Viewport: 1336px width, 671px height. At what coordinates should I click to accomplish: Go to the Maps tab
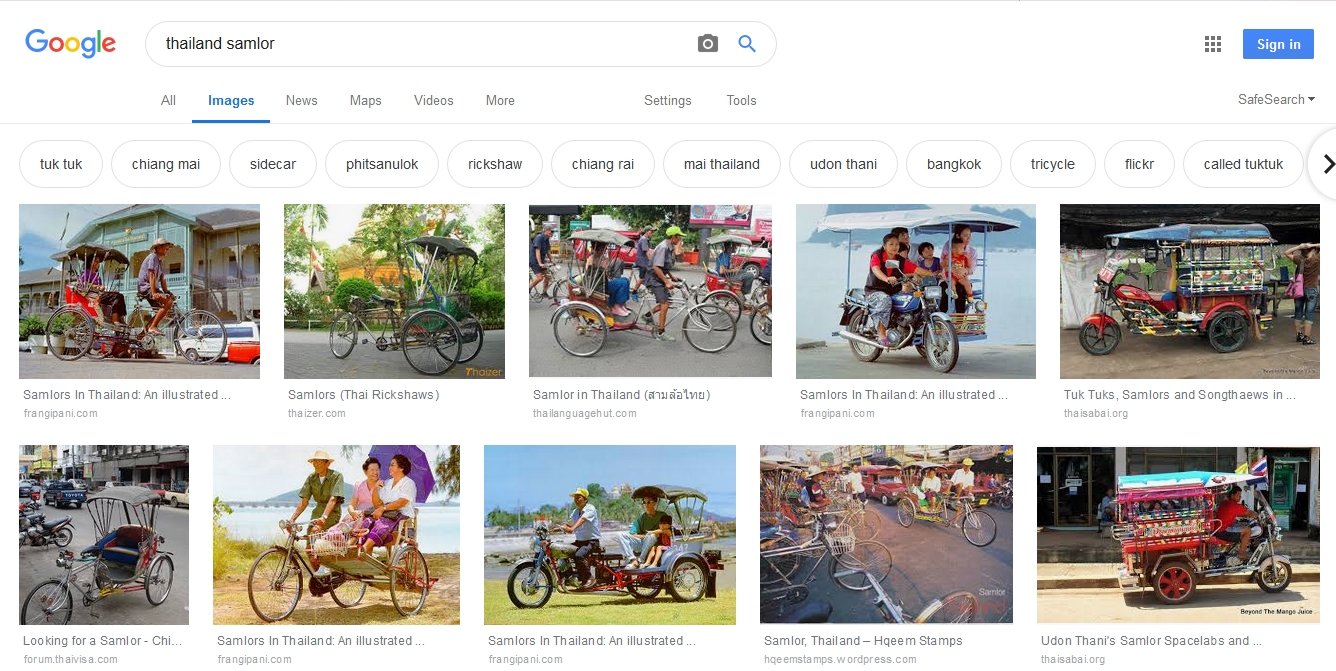tap(365, 100)
